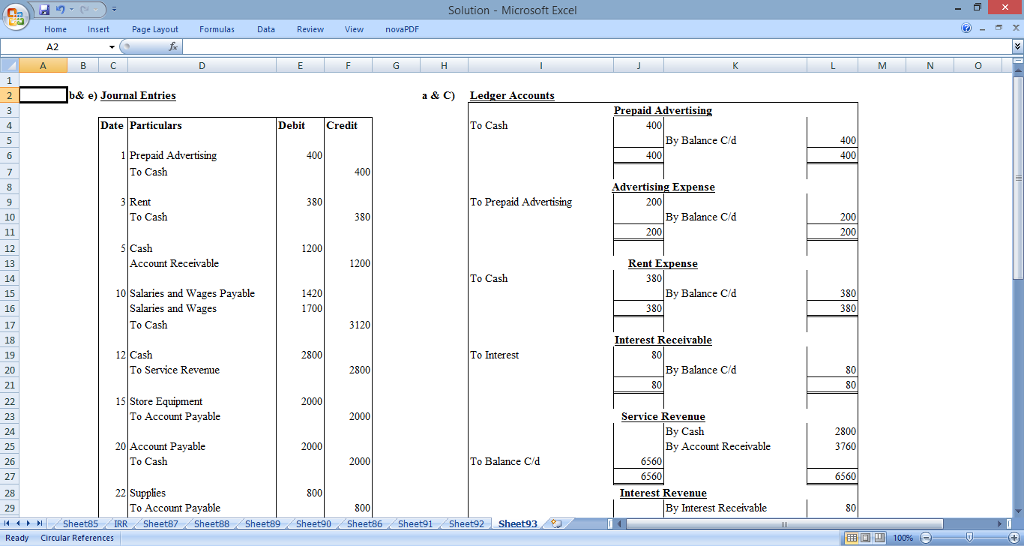Switch to the Sheet88 tab
Viewport: 1024px width, 546px height.
pyautogui.click(x=212, y=524)
